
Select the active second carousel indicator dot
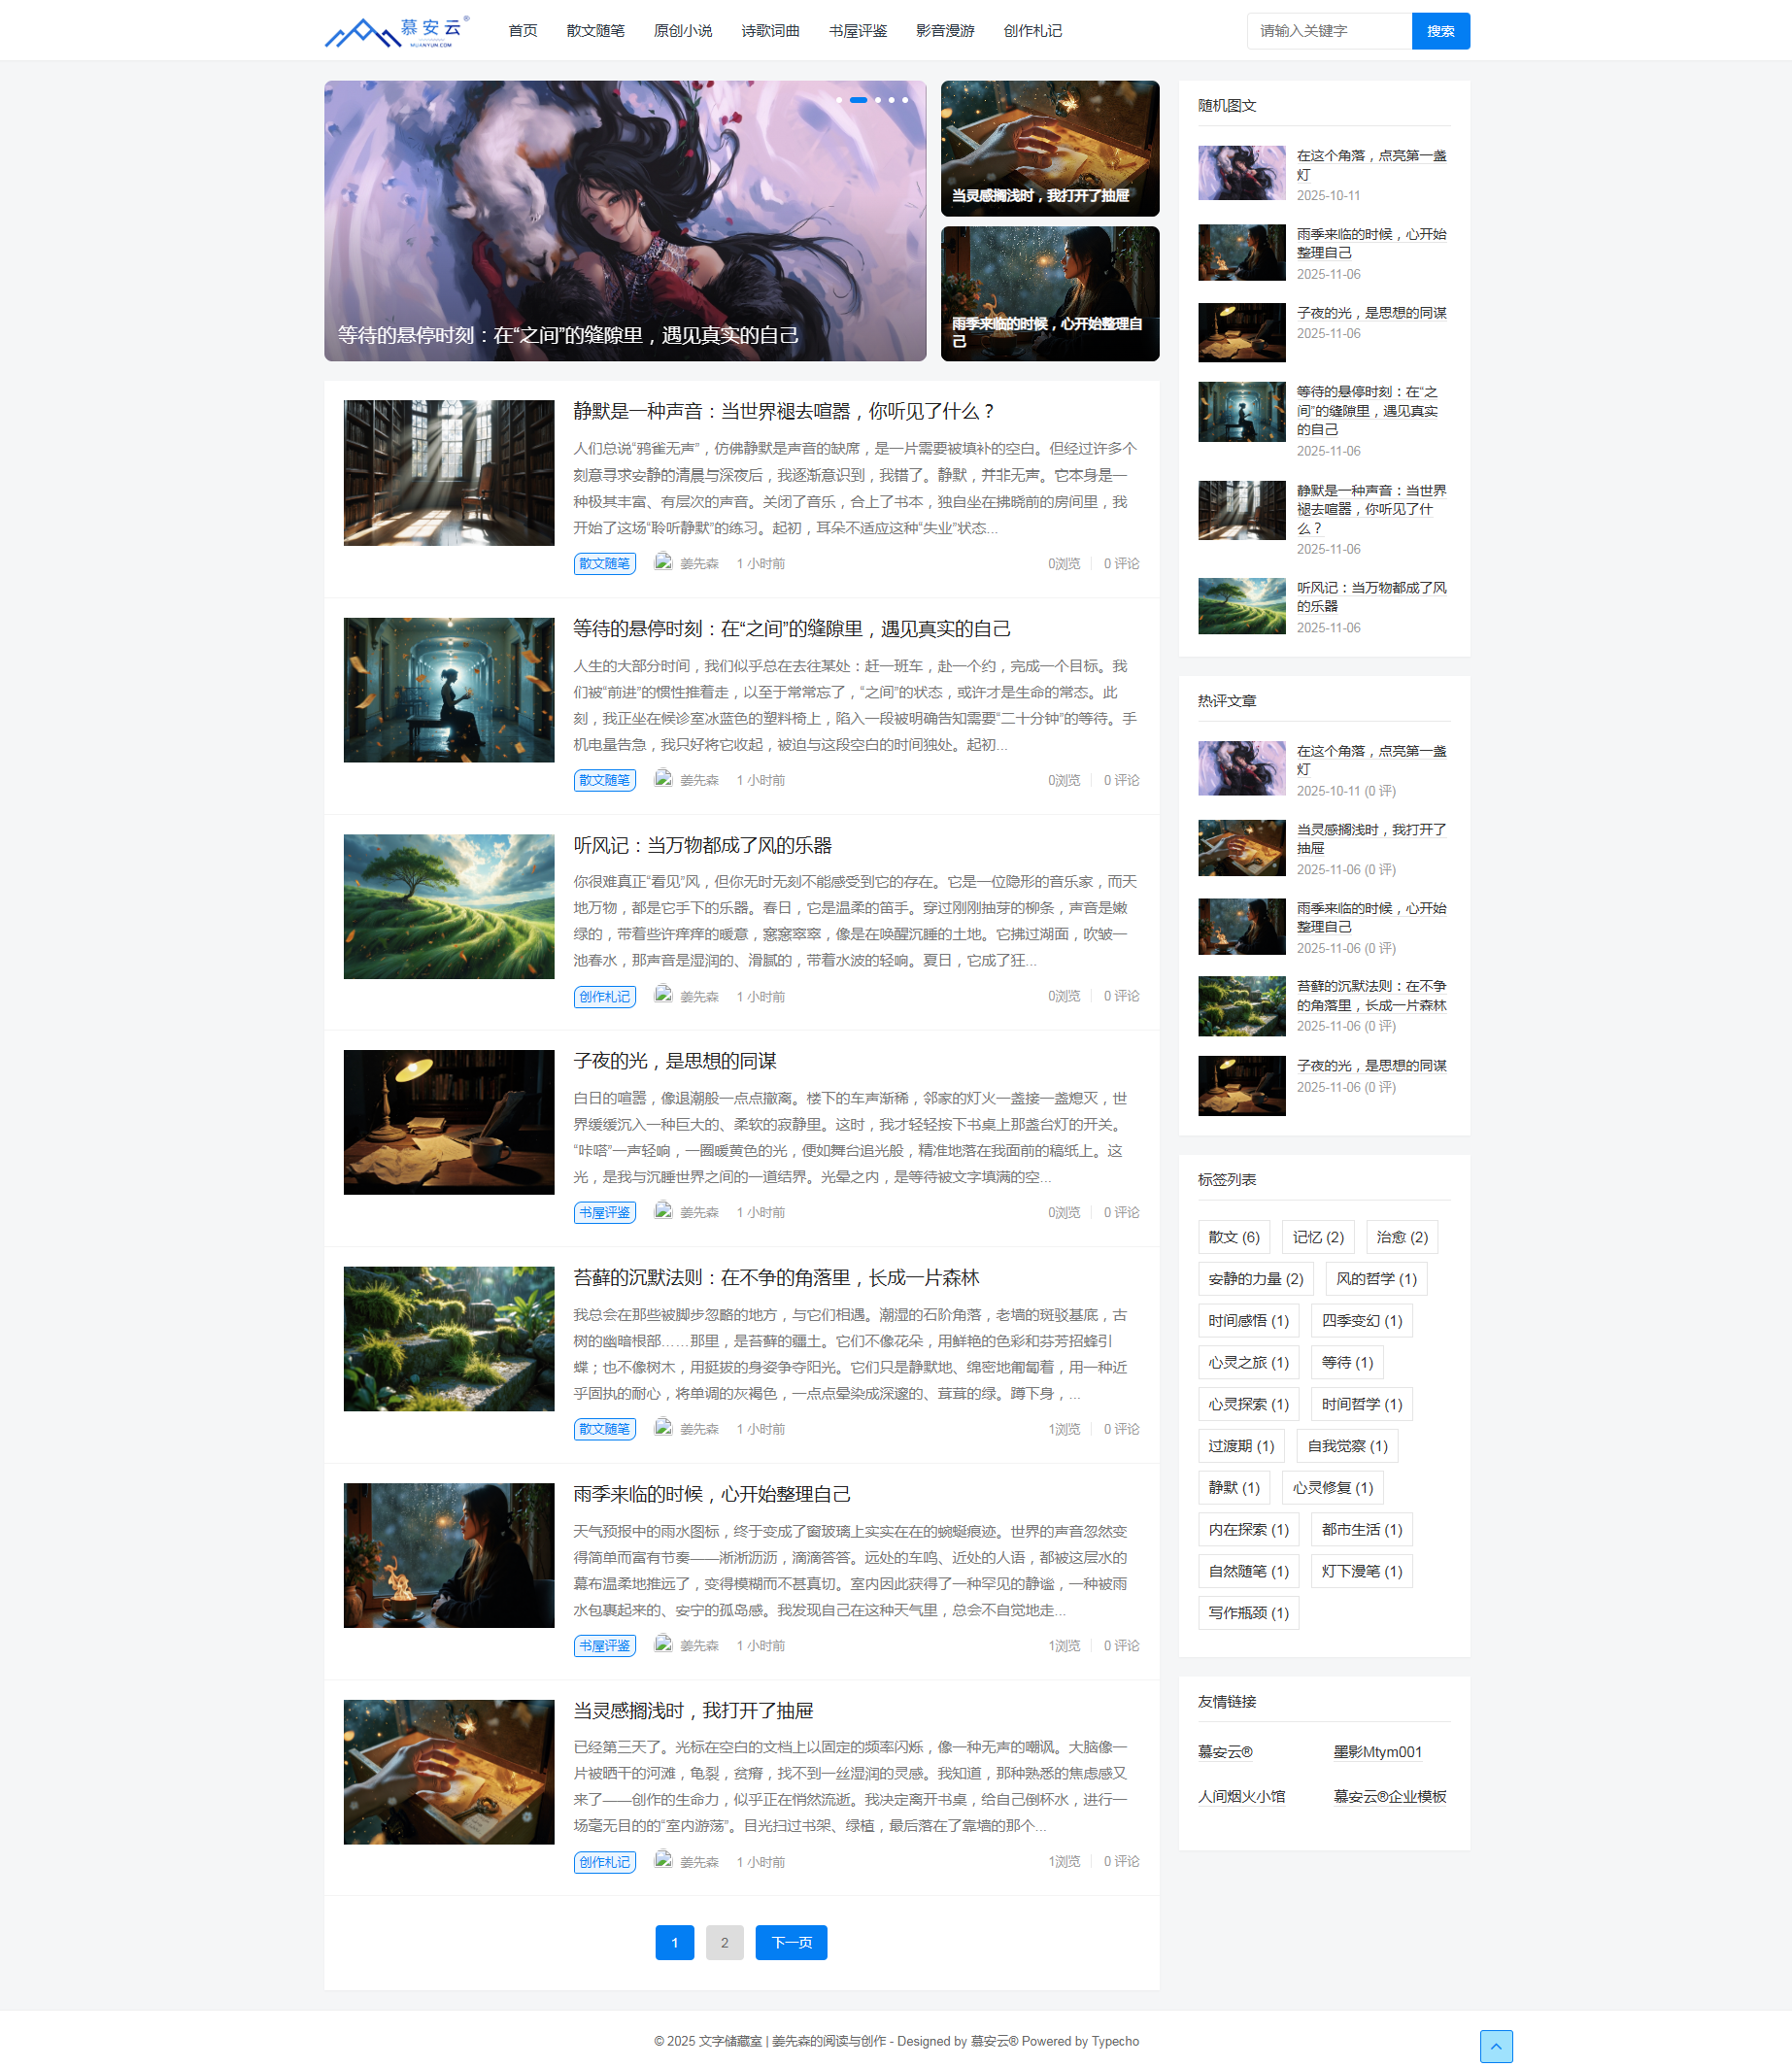(858, 100)
